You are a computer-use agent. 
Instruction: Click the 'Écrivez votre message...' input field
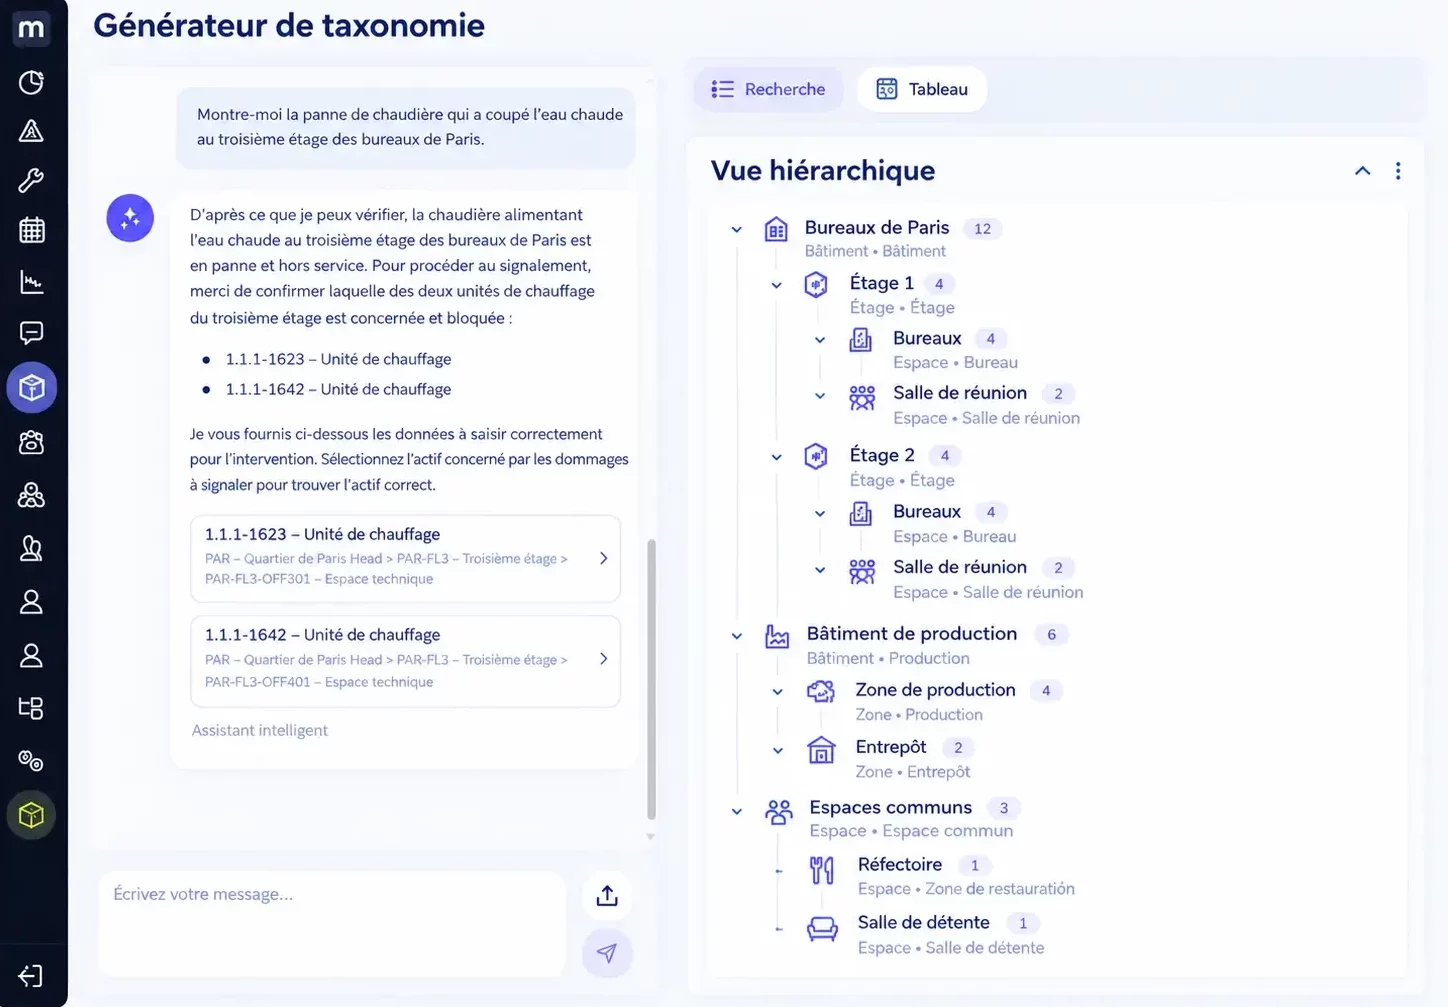pyautogui.click(x=332, y=923)
